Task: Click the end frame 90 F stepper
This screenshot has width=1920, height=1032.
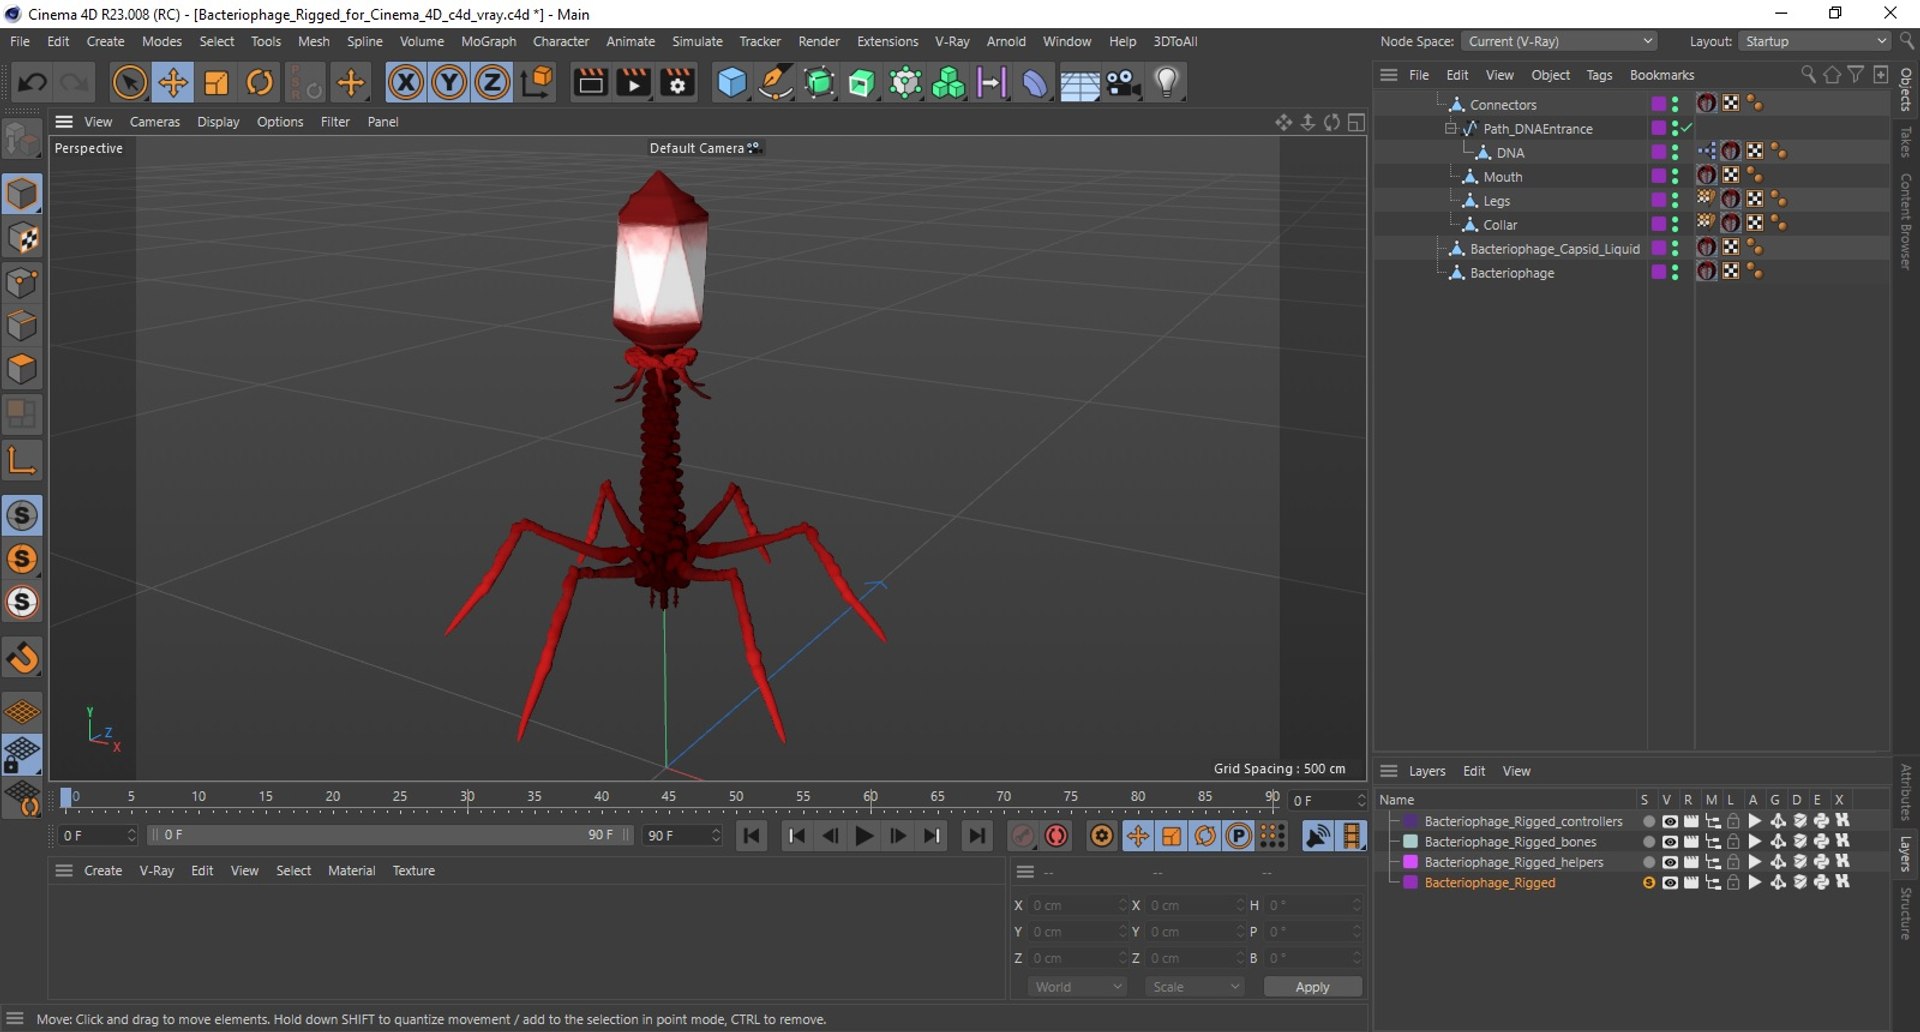Action: tap(716, 835)
